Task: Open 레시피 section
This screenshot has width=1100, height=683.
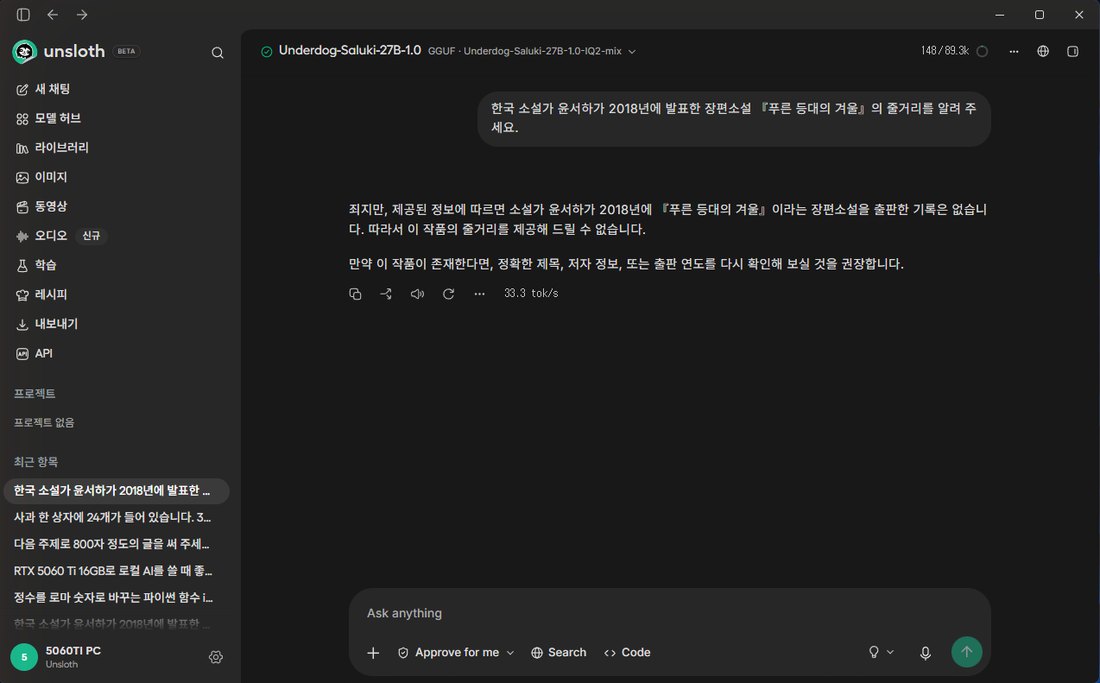Action: click(41, 295)
